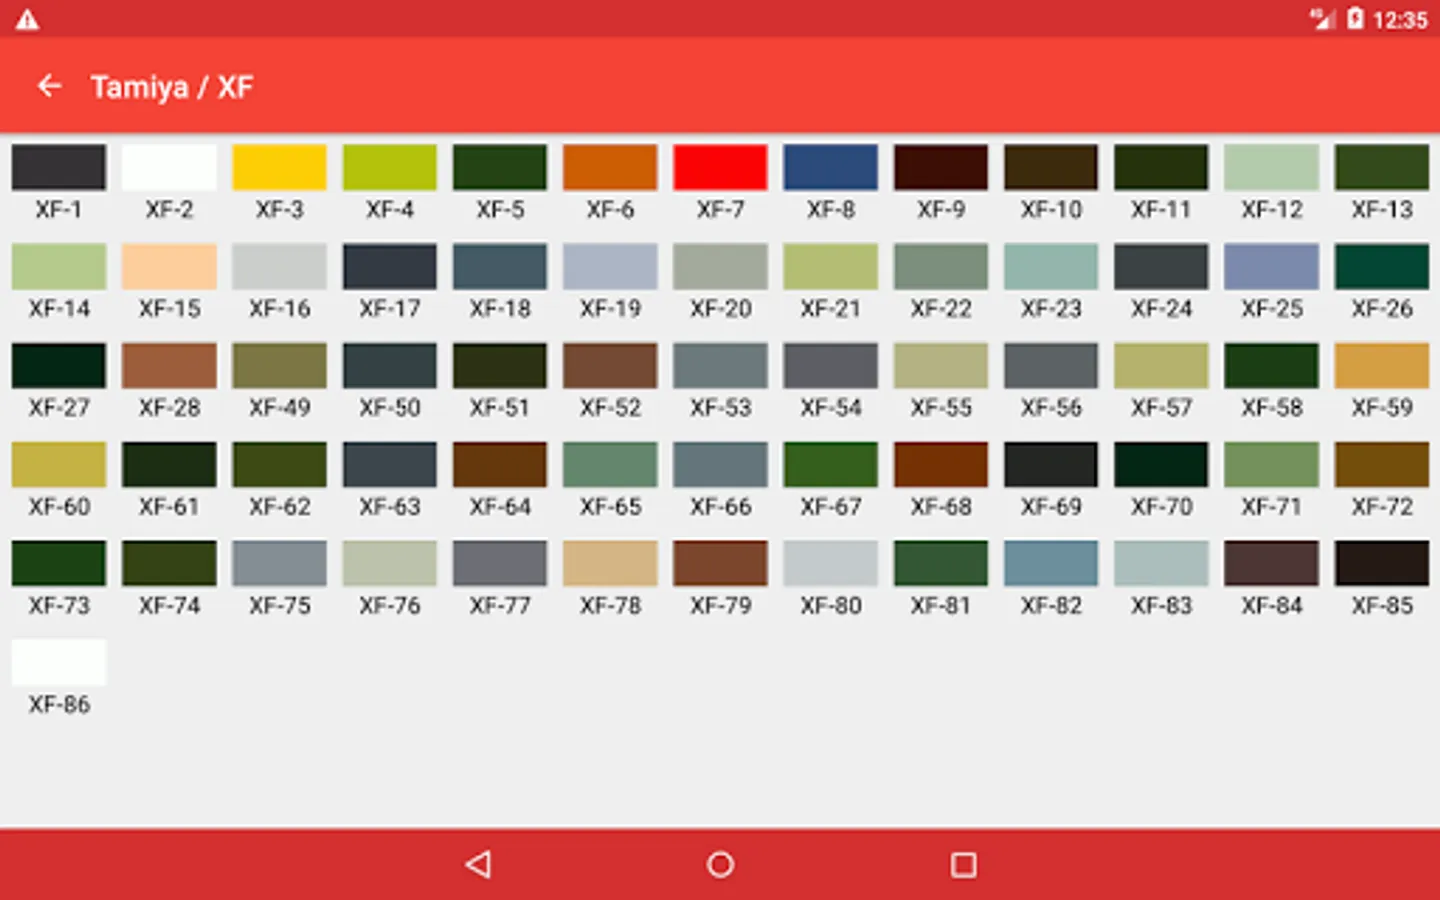Select the XF-5 dark green swatch
1440x900 pixels.
point(500,167)
